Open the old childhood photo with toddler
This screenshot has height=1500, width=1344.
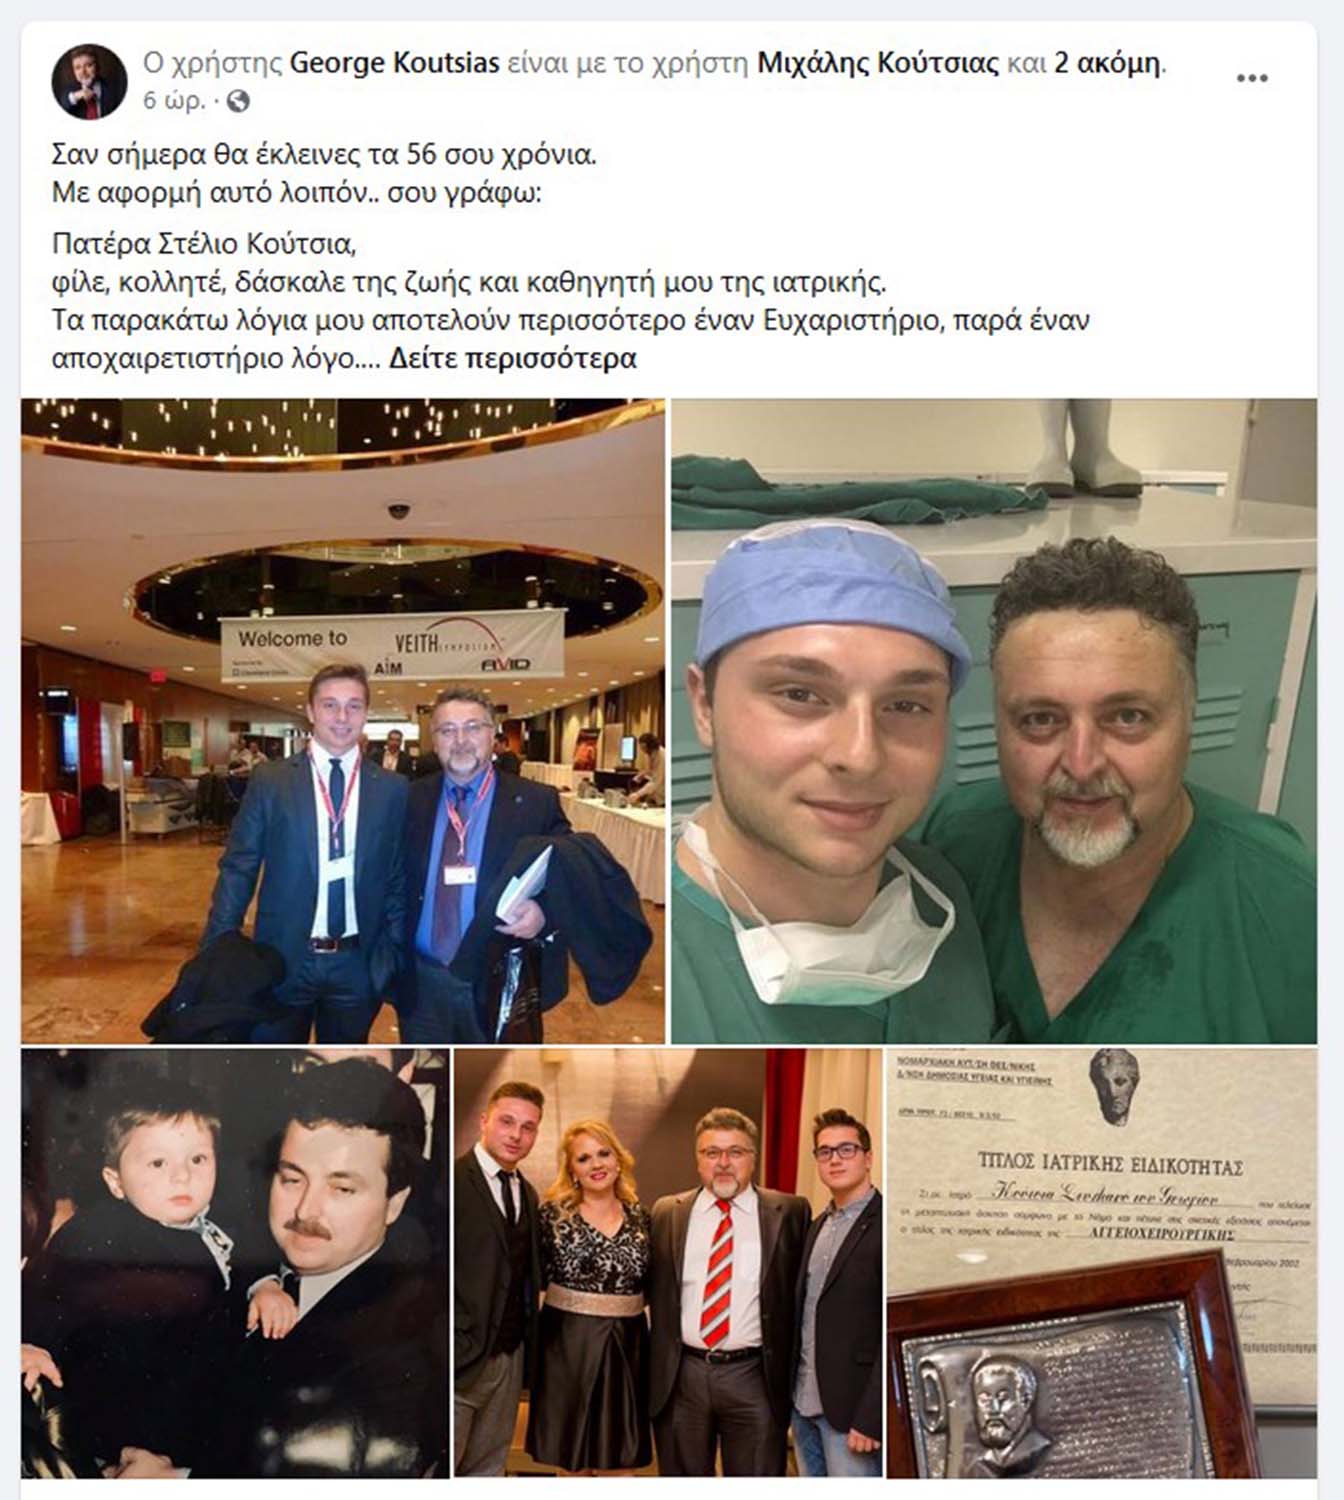[x=235, y=1264]
